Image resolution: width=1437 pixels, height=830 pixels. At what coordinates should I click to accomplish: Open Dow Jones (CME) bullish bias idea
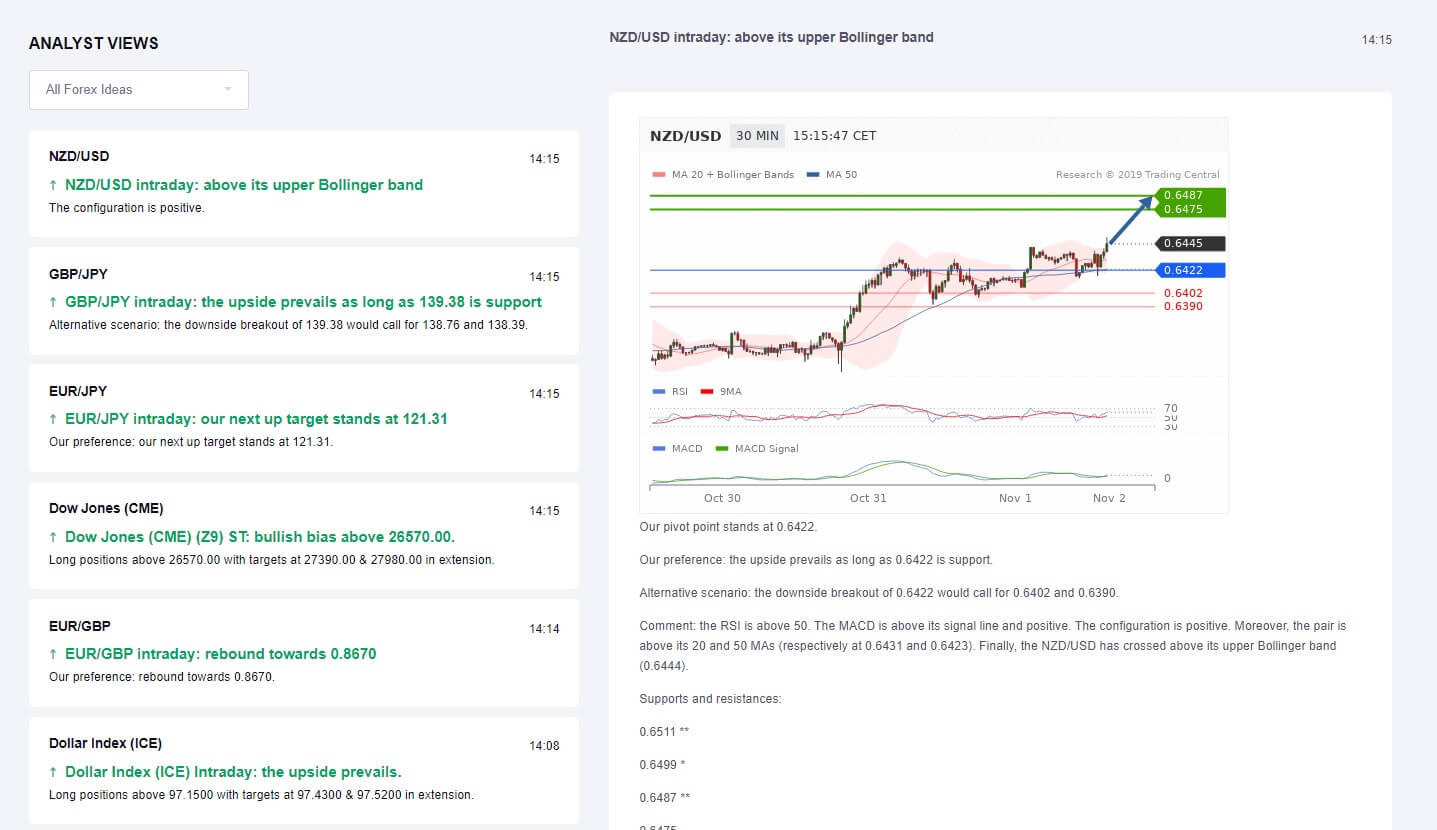click(260, 537)
